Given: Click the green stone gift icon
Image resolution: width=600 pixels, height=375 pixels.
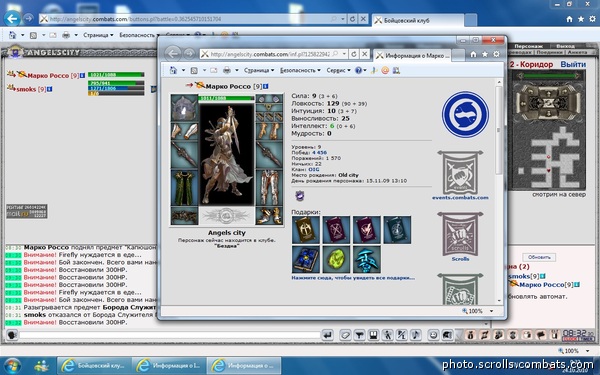Looking at the screenshot, I should (336, 259).
